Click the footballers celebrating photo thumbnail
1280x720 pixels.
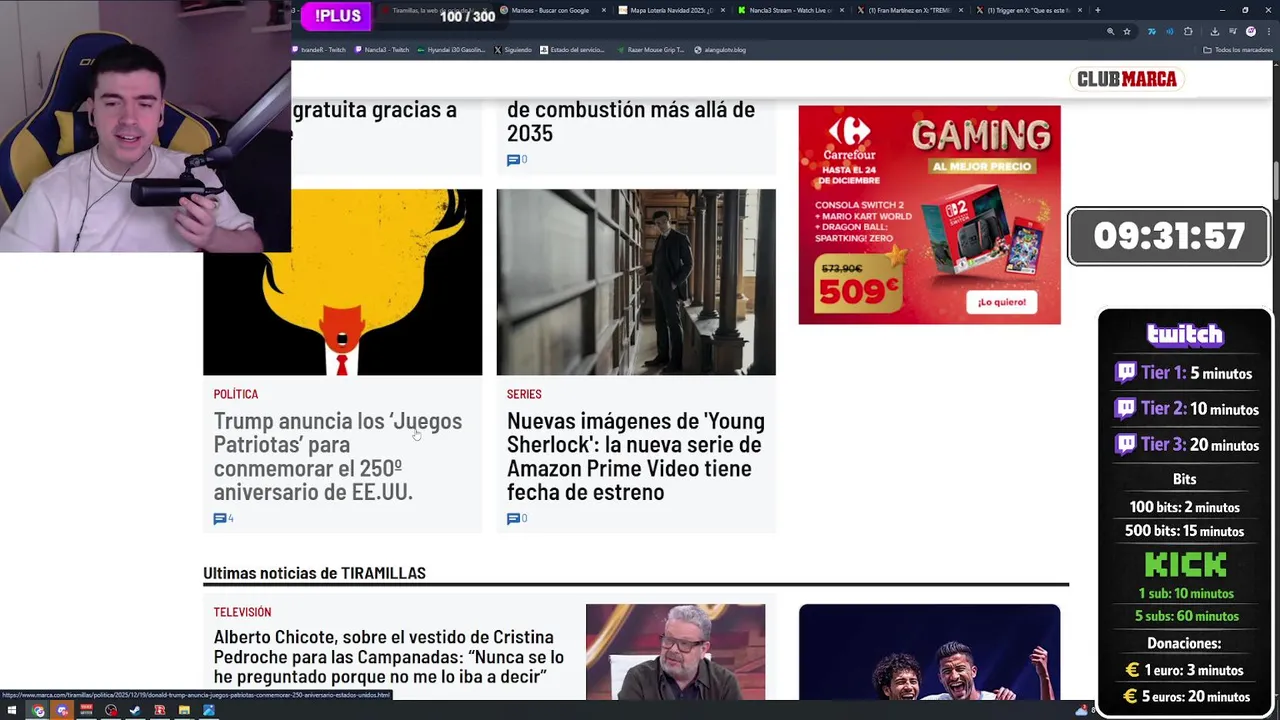tap(929, 651)
